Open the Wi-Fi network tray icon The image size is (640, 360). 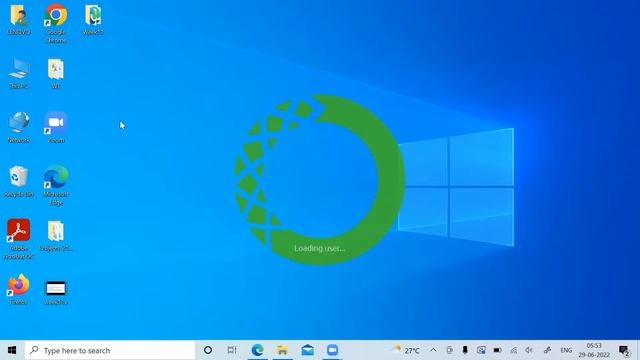click(x=513, y=350)
